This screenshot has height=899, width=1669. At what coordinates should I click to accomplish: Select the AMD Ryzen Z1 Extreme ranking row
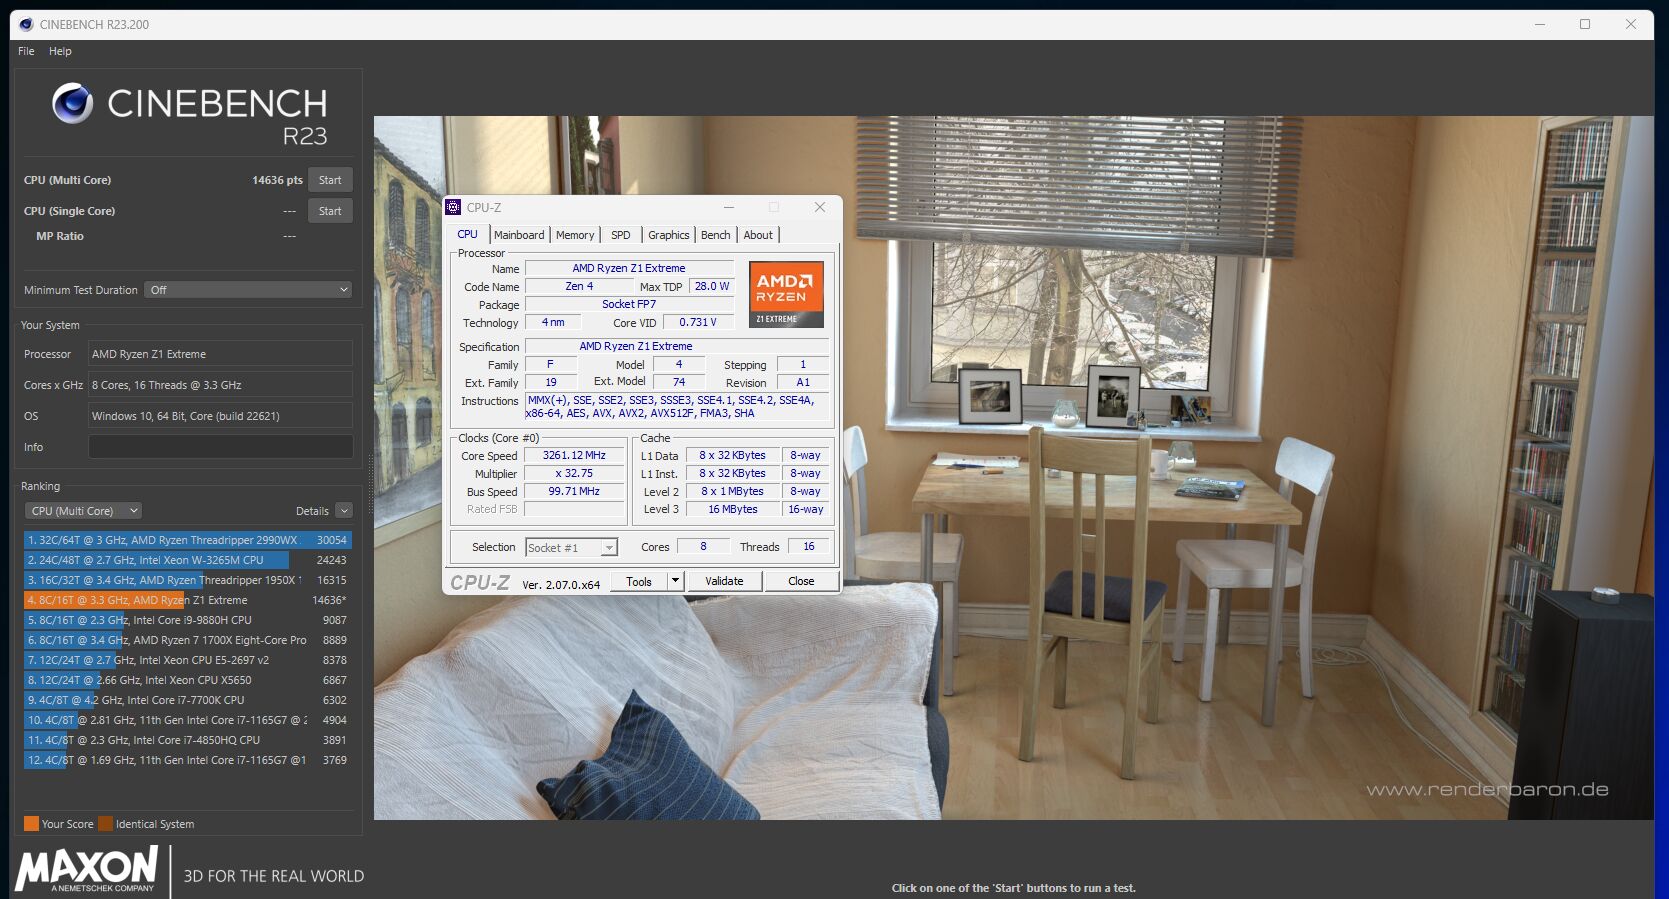click(x=187, y=600)
